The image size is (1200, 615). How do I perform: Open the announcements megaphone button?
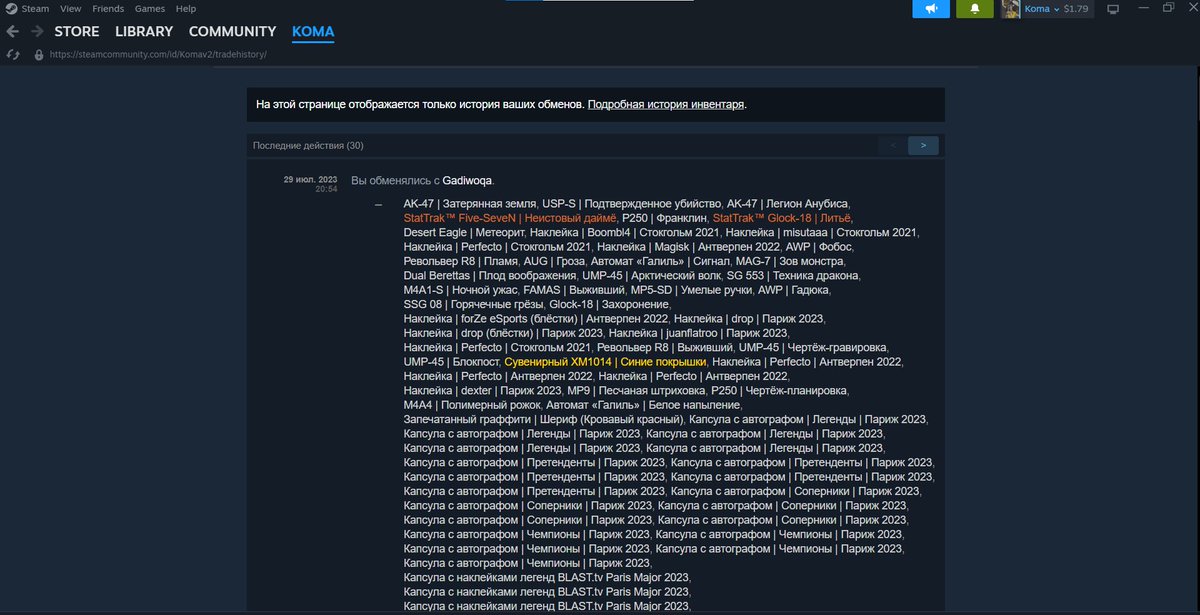pyautogui.click(x=931, y=9)
